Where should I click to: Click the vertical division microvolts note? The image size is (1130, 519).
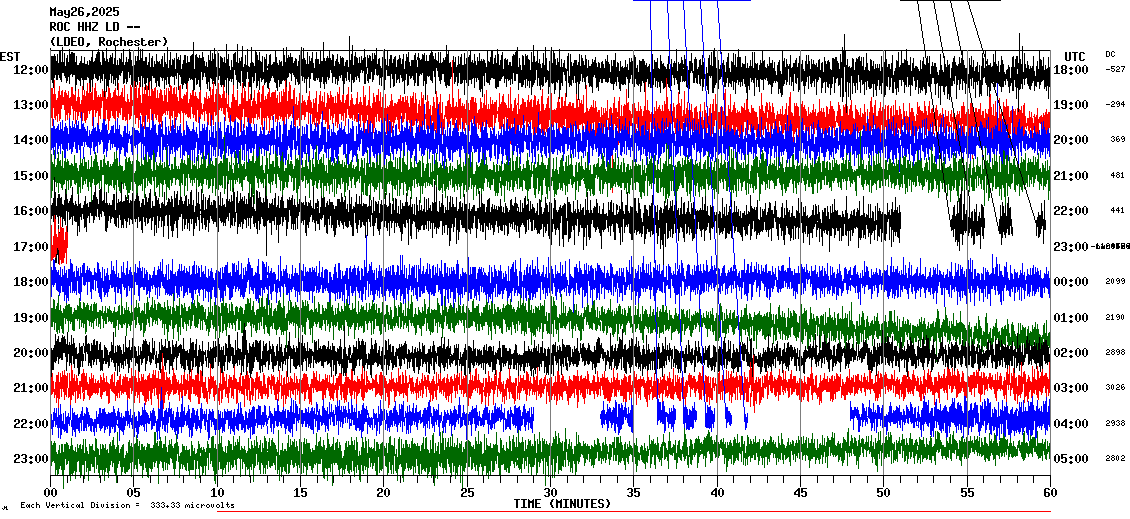(126, 506)
